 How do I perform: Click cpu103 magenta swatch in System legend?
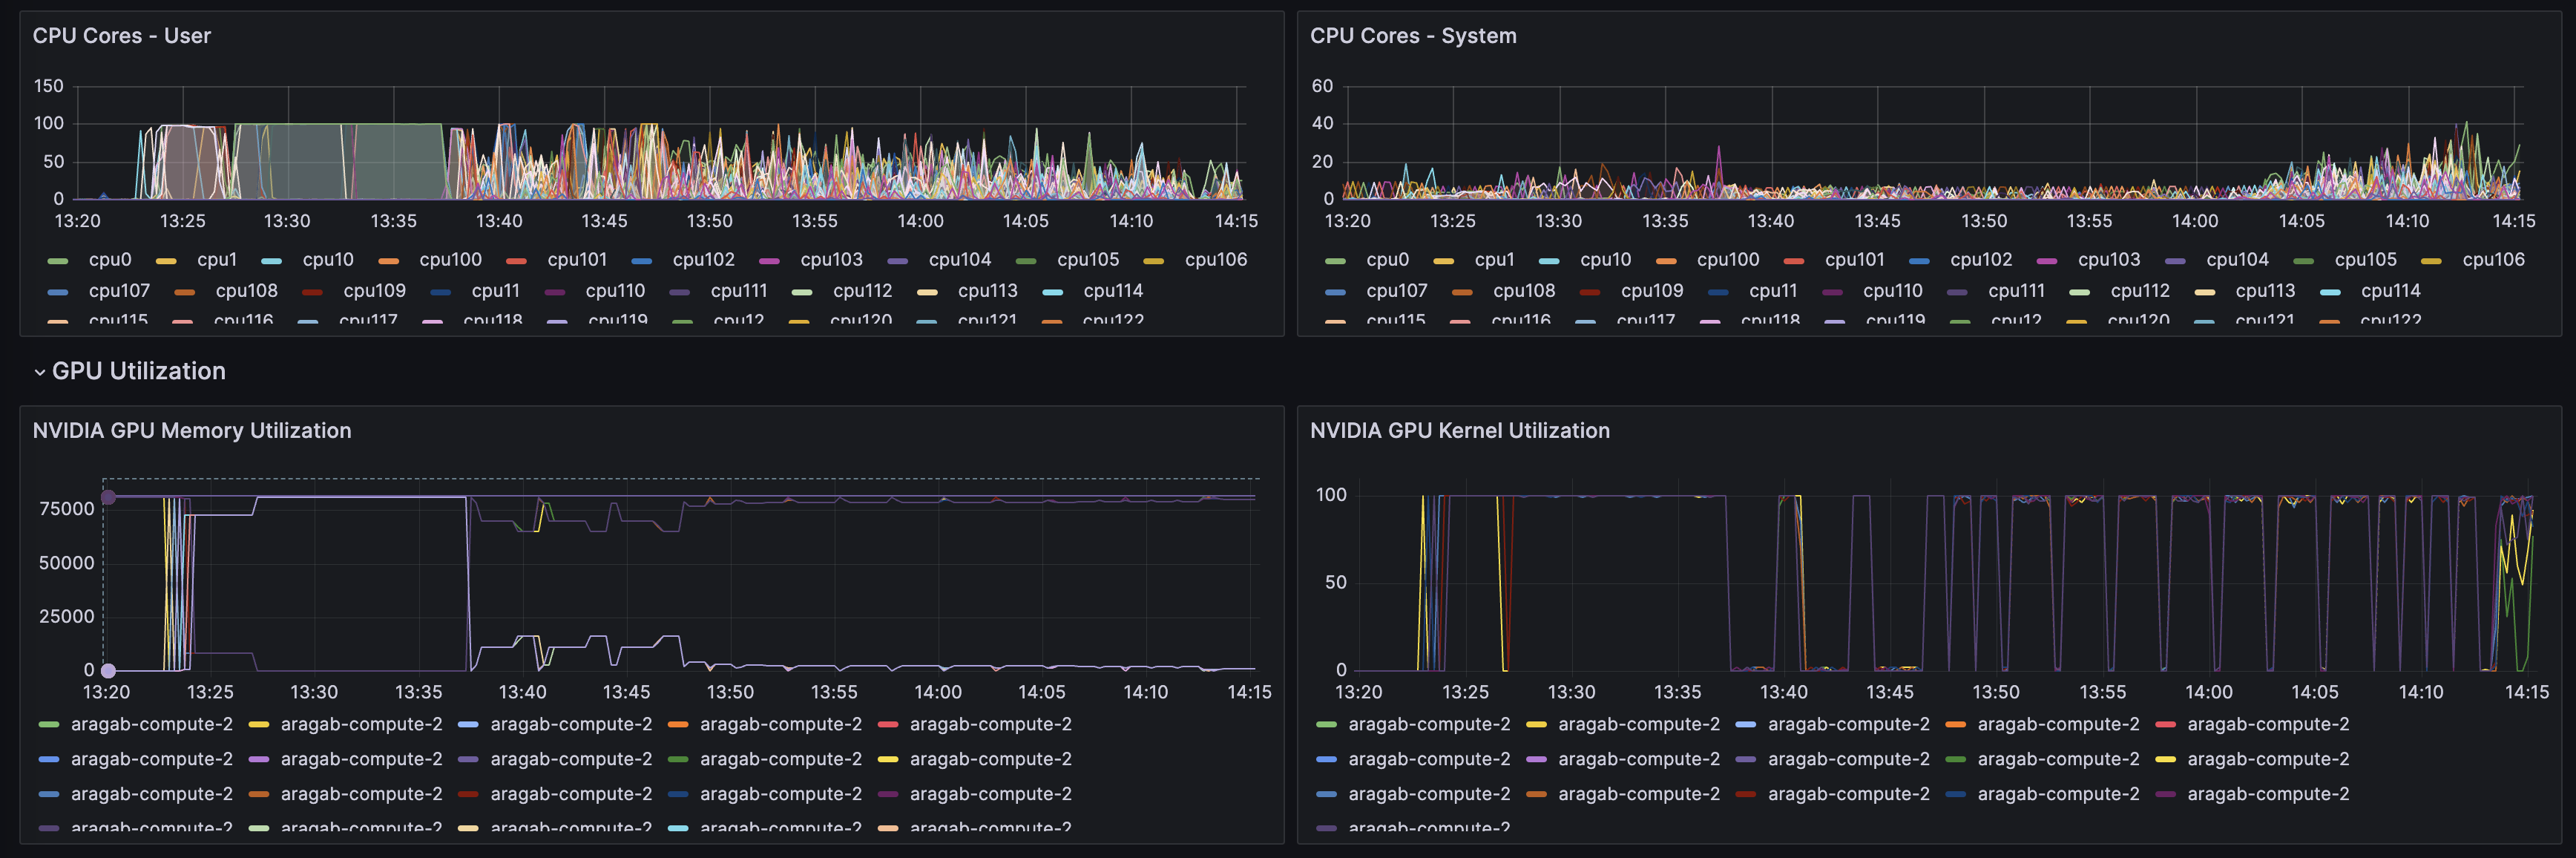[2046, 261]
